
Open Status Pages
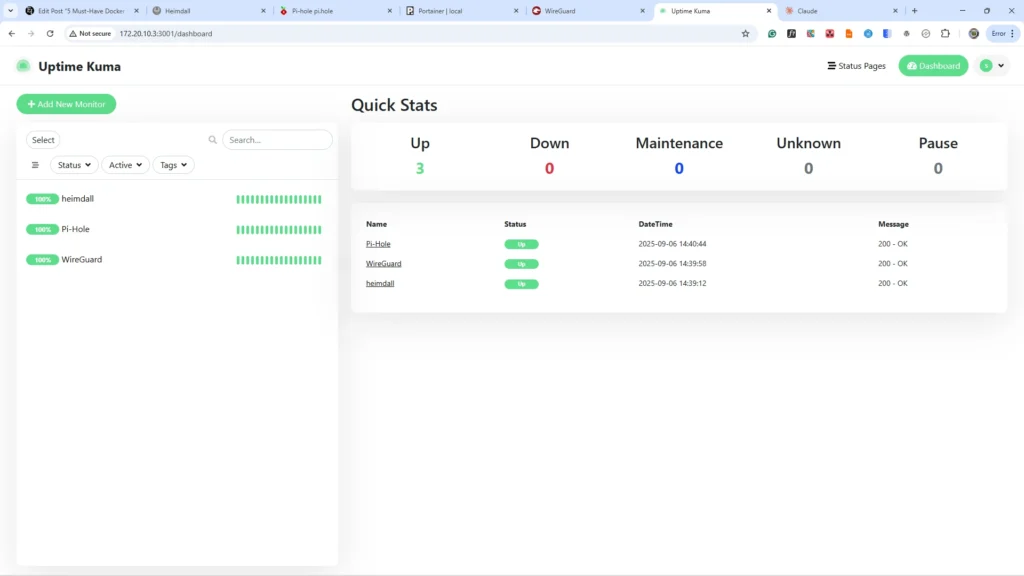[x=856, y=66]
